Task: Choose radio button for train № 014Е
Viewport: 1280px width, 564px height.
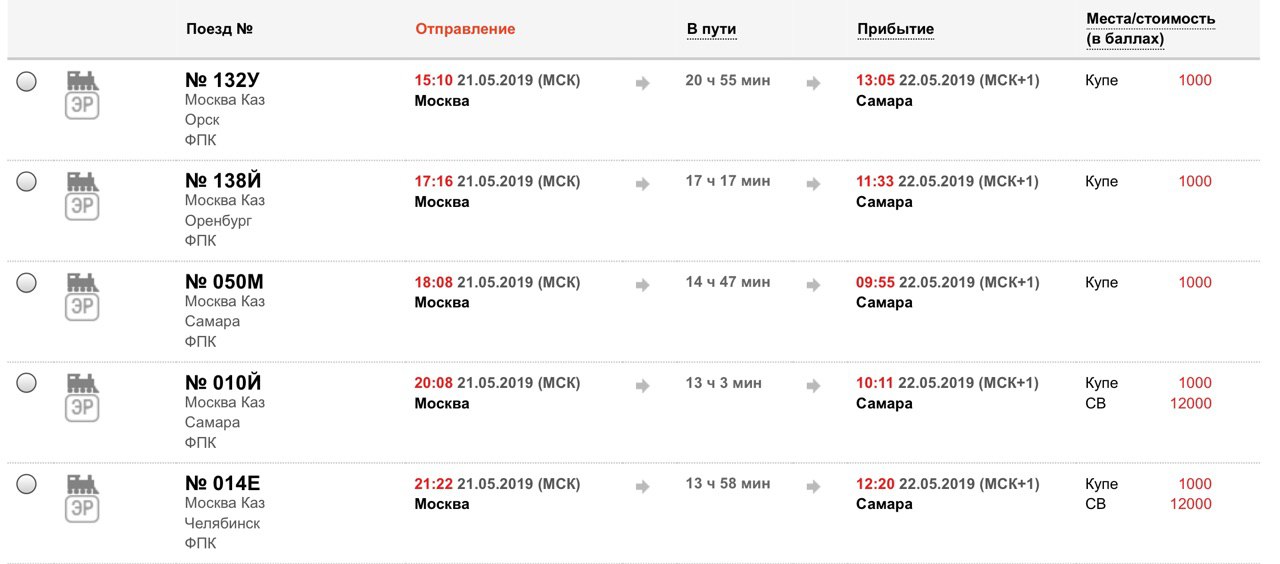Action: point(27,484)
